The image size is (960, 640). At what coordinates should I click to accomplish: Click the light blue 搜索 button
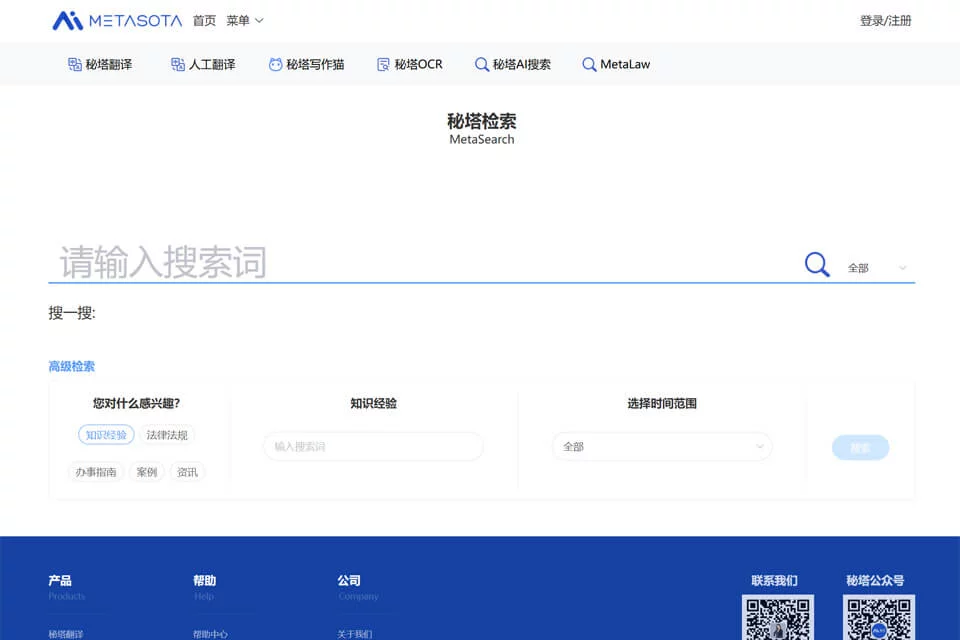coord(860,448)
